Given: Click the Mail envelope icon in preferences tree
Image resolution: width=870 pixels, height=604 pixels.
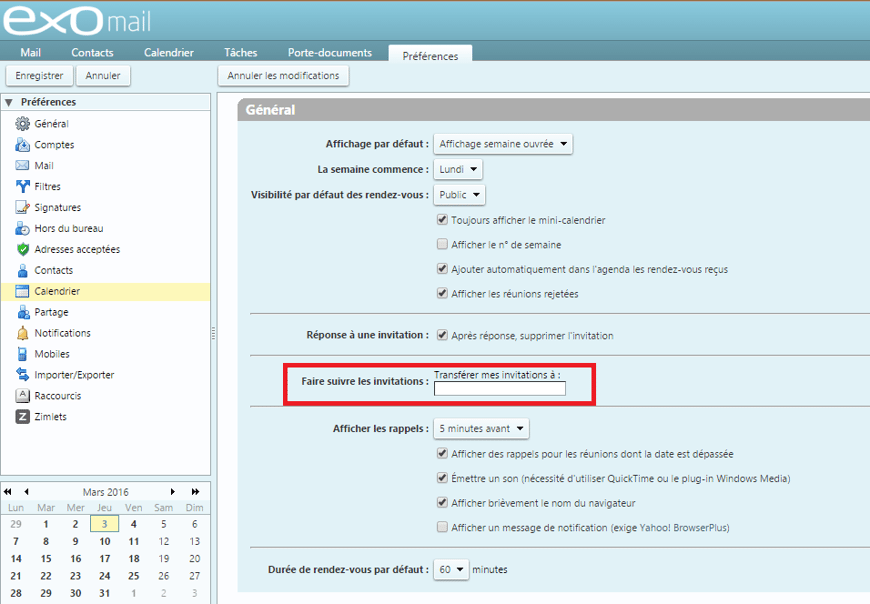Looking at the screenshot, I should tap(22, 165).
